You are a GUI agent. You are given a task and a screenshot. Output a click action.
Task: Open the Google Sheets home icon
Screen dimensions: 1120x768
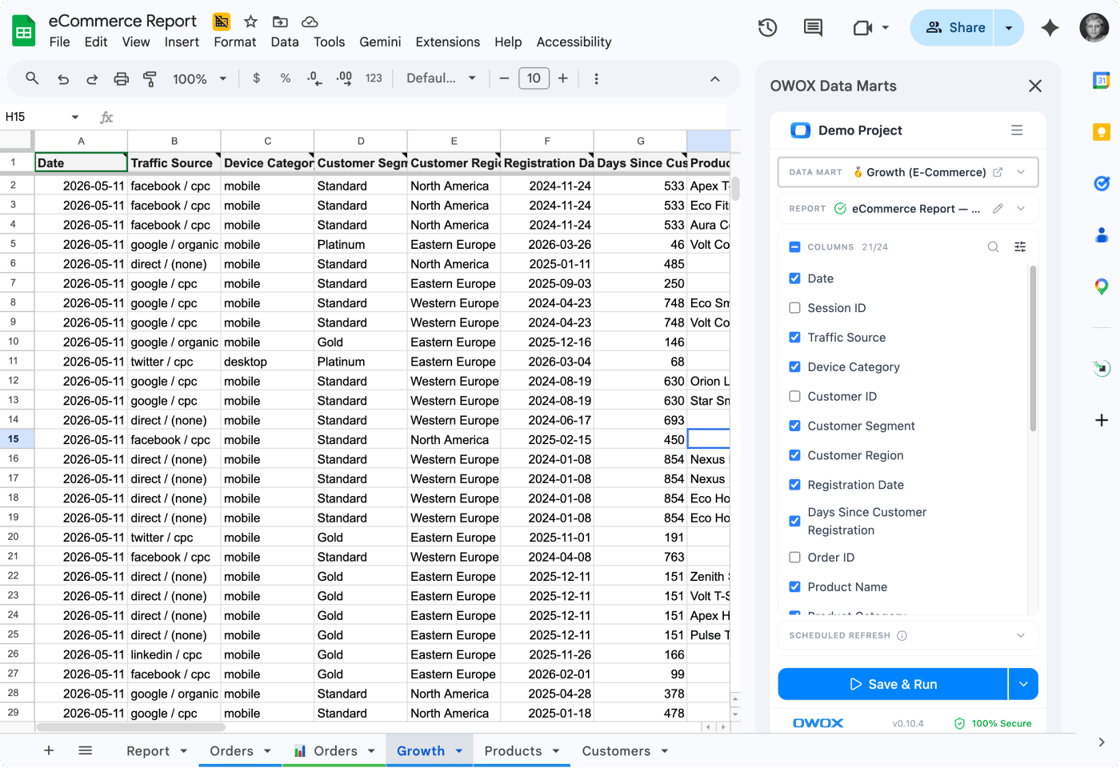click(24, 31)
